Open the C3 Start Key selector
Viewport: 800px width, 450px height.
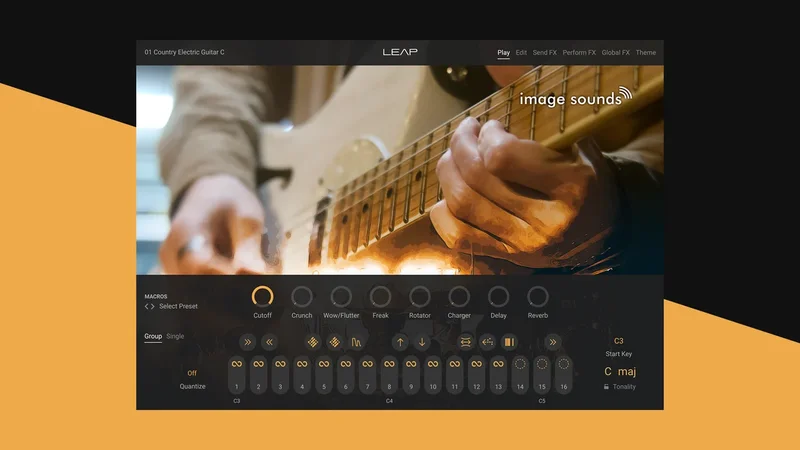618,341
